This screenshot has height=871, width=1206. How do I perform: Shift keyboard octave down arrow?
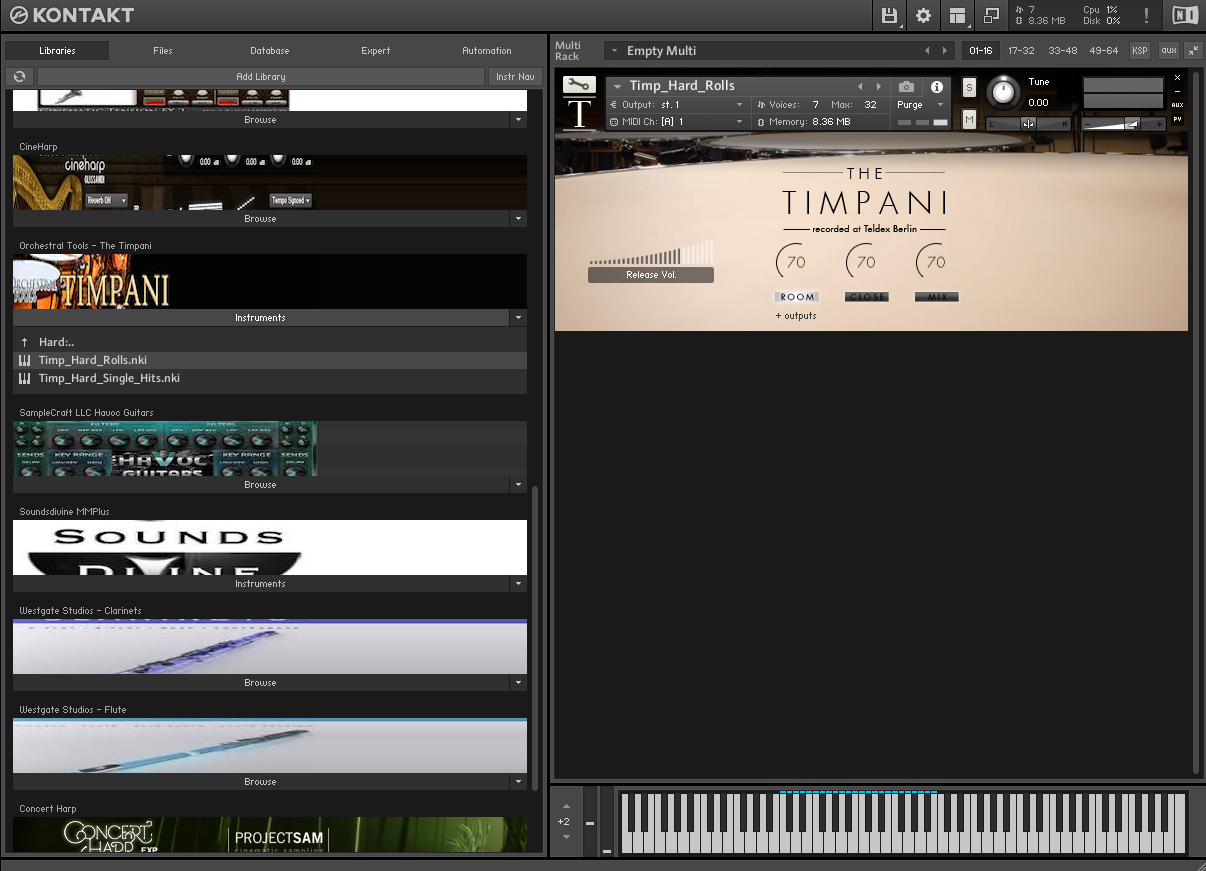[566, 836]
